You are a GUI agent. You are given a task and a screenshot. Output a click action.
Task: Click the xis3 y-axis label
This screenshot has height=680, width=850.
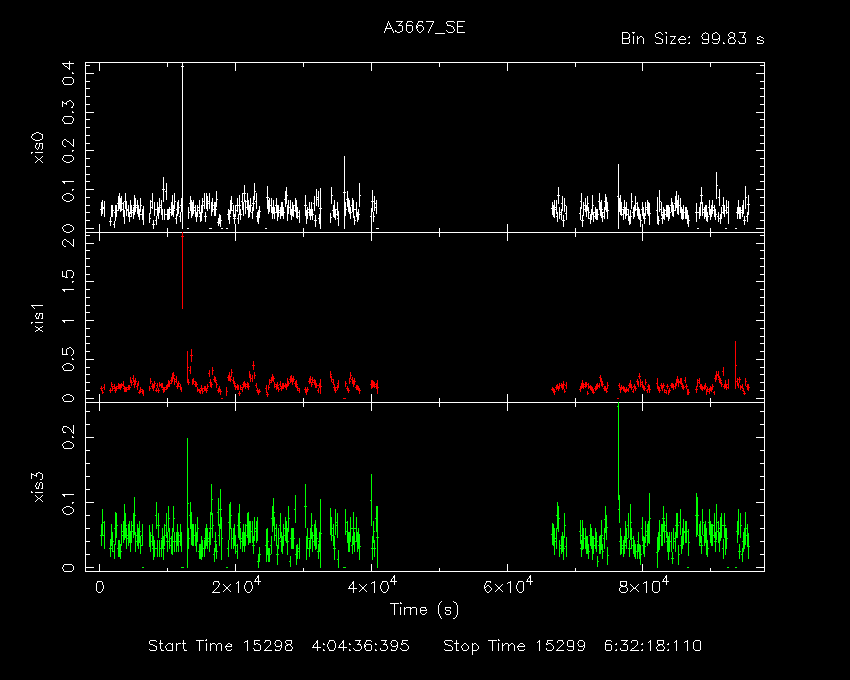pos(38,487)
